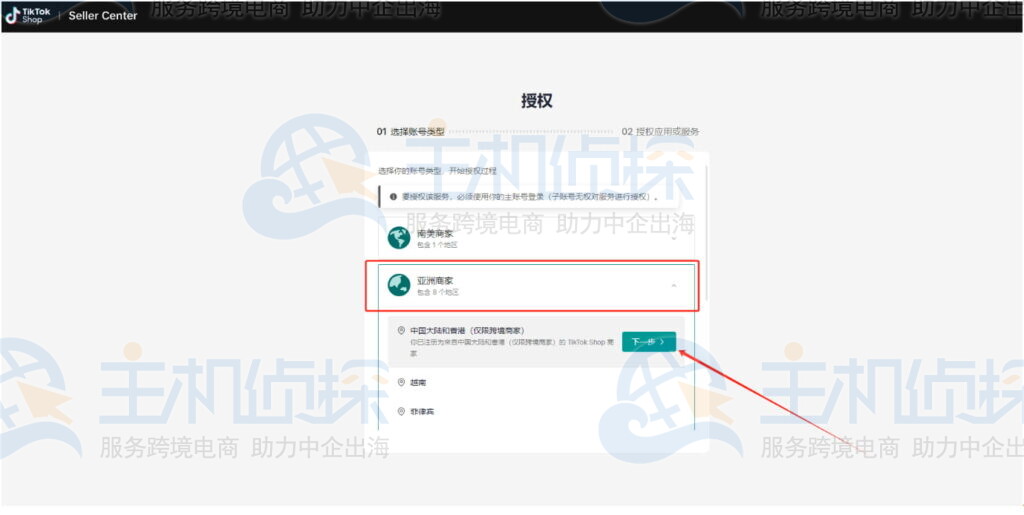Click the TikTok Shop logo
The height and width of the screenshot is (515, 1024).
point(28,16)
